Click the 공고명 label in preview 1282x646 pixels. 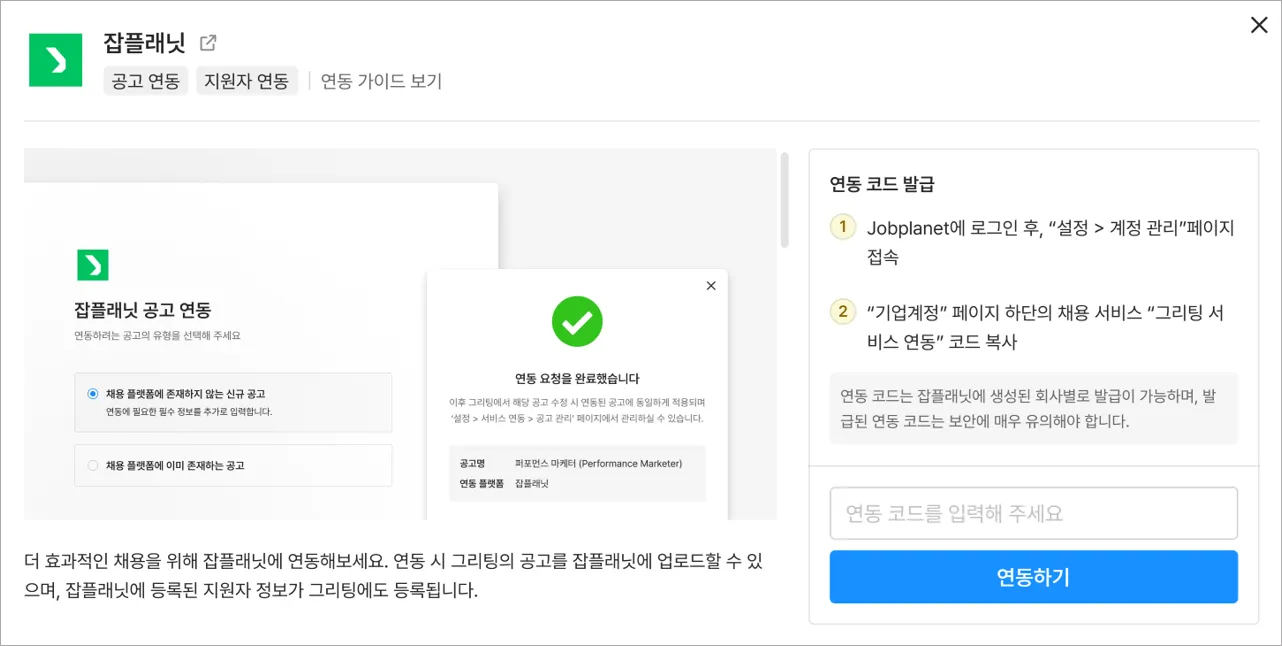472,463
